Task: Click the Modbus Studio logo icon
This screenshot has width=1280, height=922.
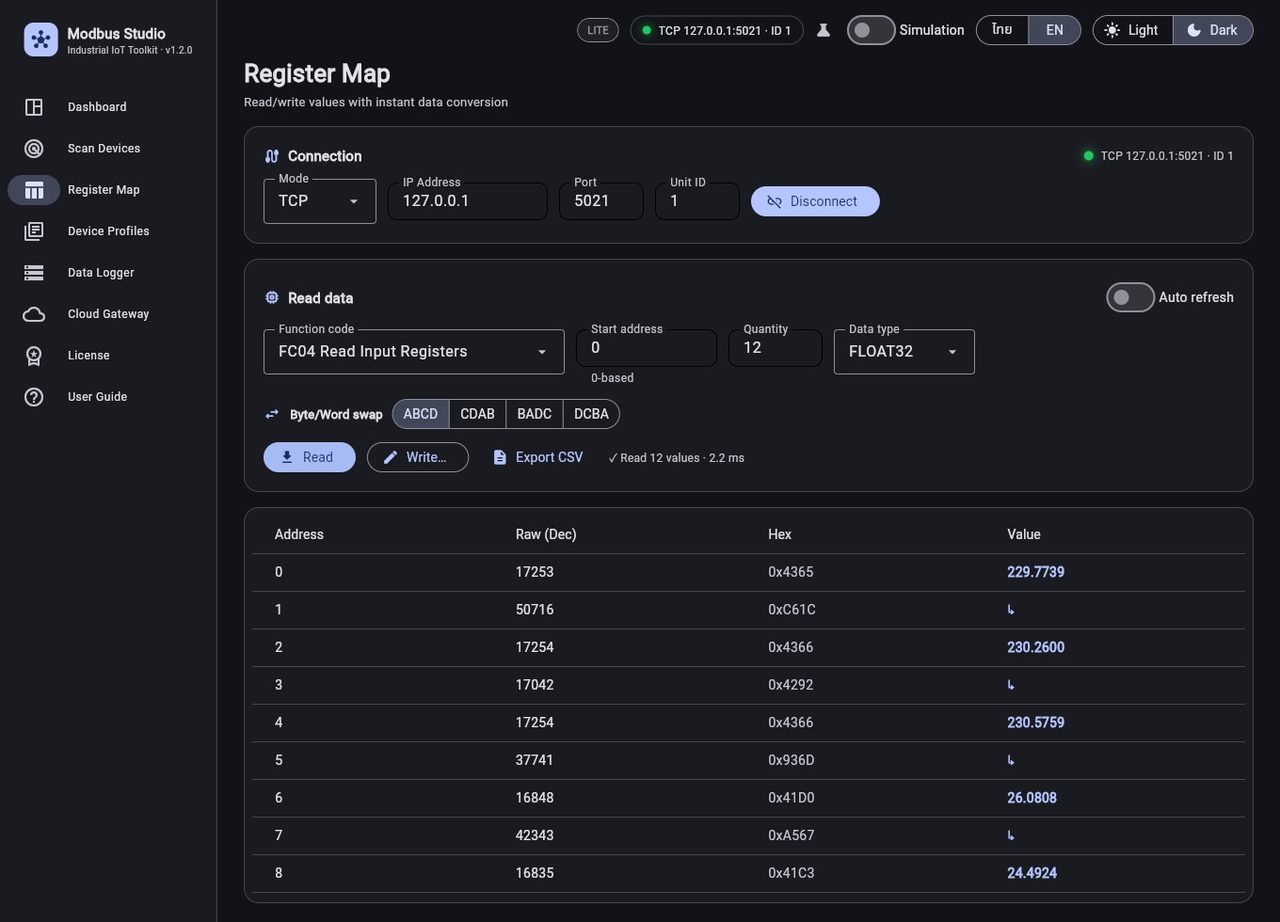Action: 41,40
